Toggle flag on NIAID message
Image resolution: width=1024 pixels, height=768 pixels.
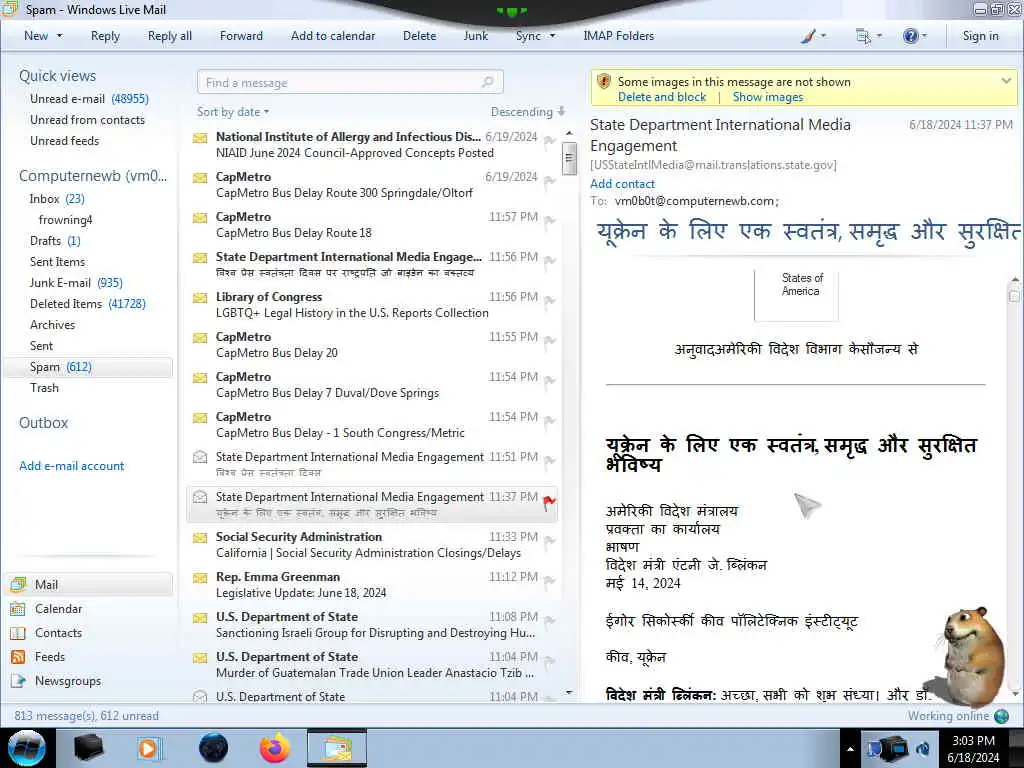(549, 141)
